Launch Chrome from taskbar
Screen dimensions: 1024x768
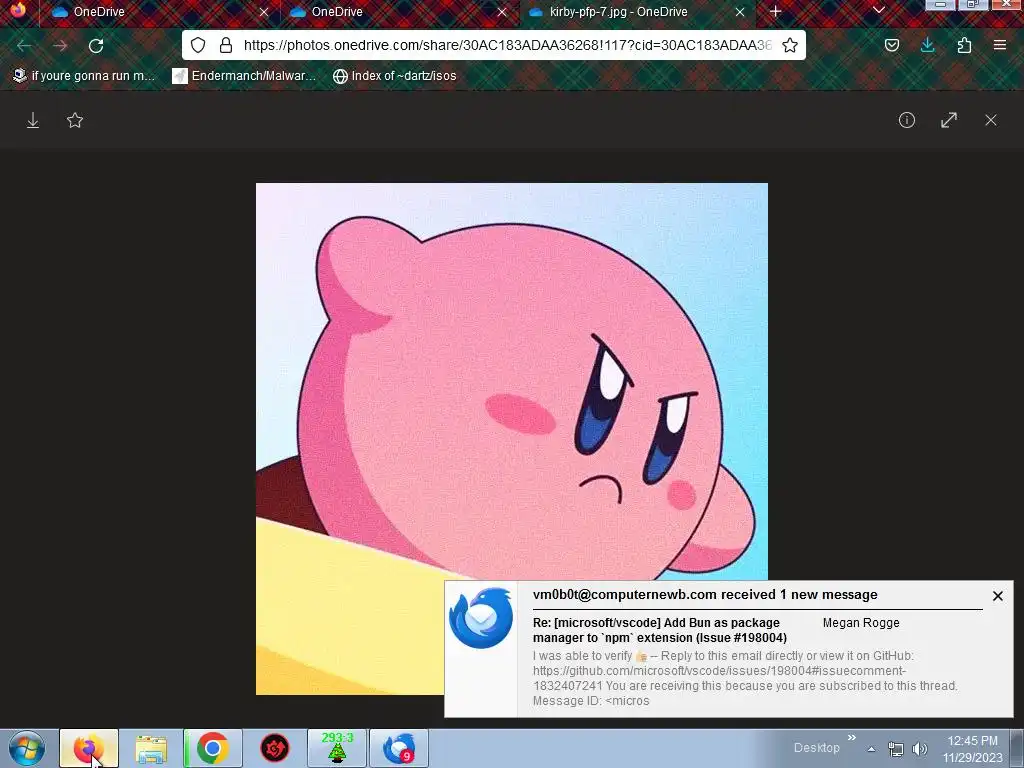coord(213,748)
